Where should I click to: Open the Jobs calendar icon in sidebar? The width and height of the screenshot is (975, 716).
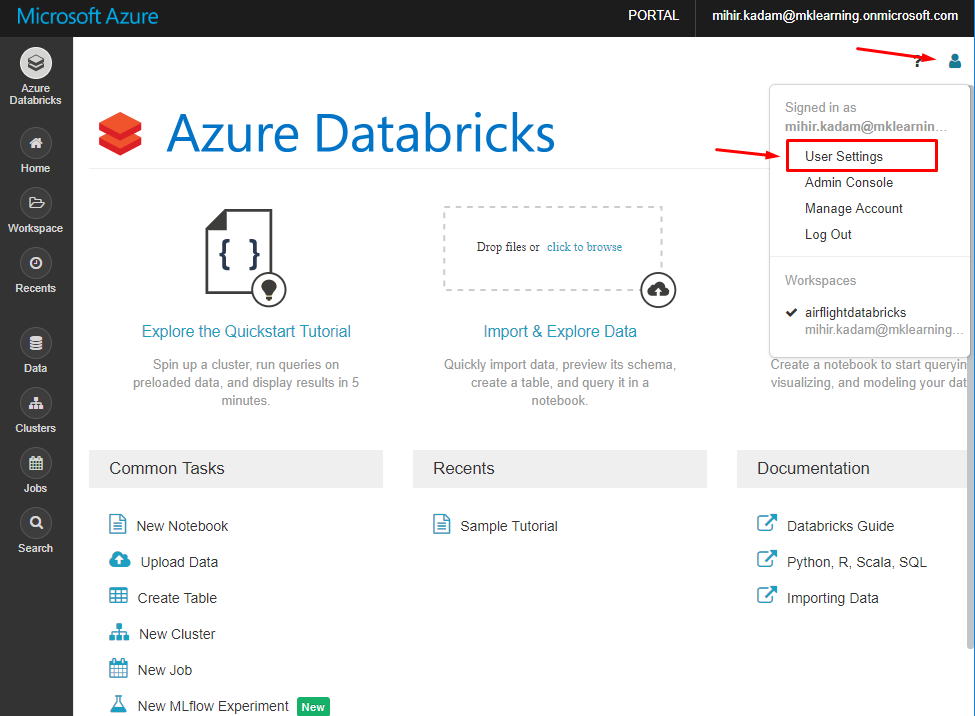click(36, 463)
